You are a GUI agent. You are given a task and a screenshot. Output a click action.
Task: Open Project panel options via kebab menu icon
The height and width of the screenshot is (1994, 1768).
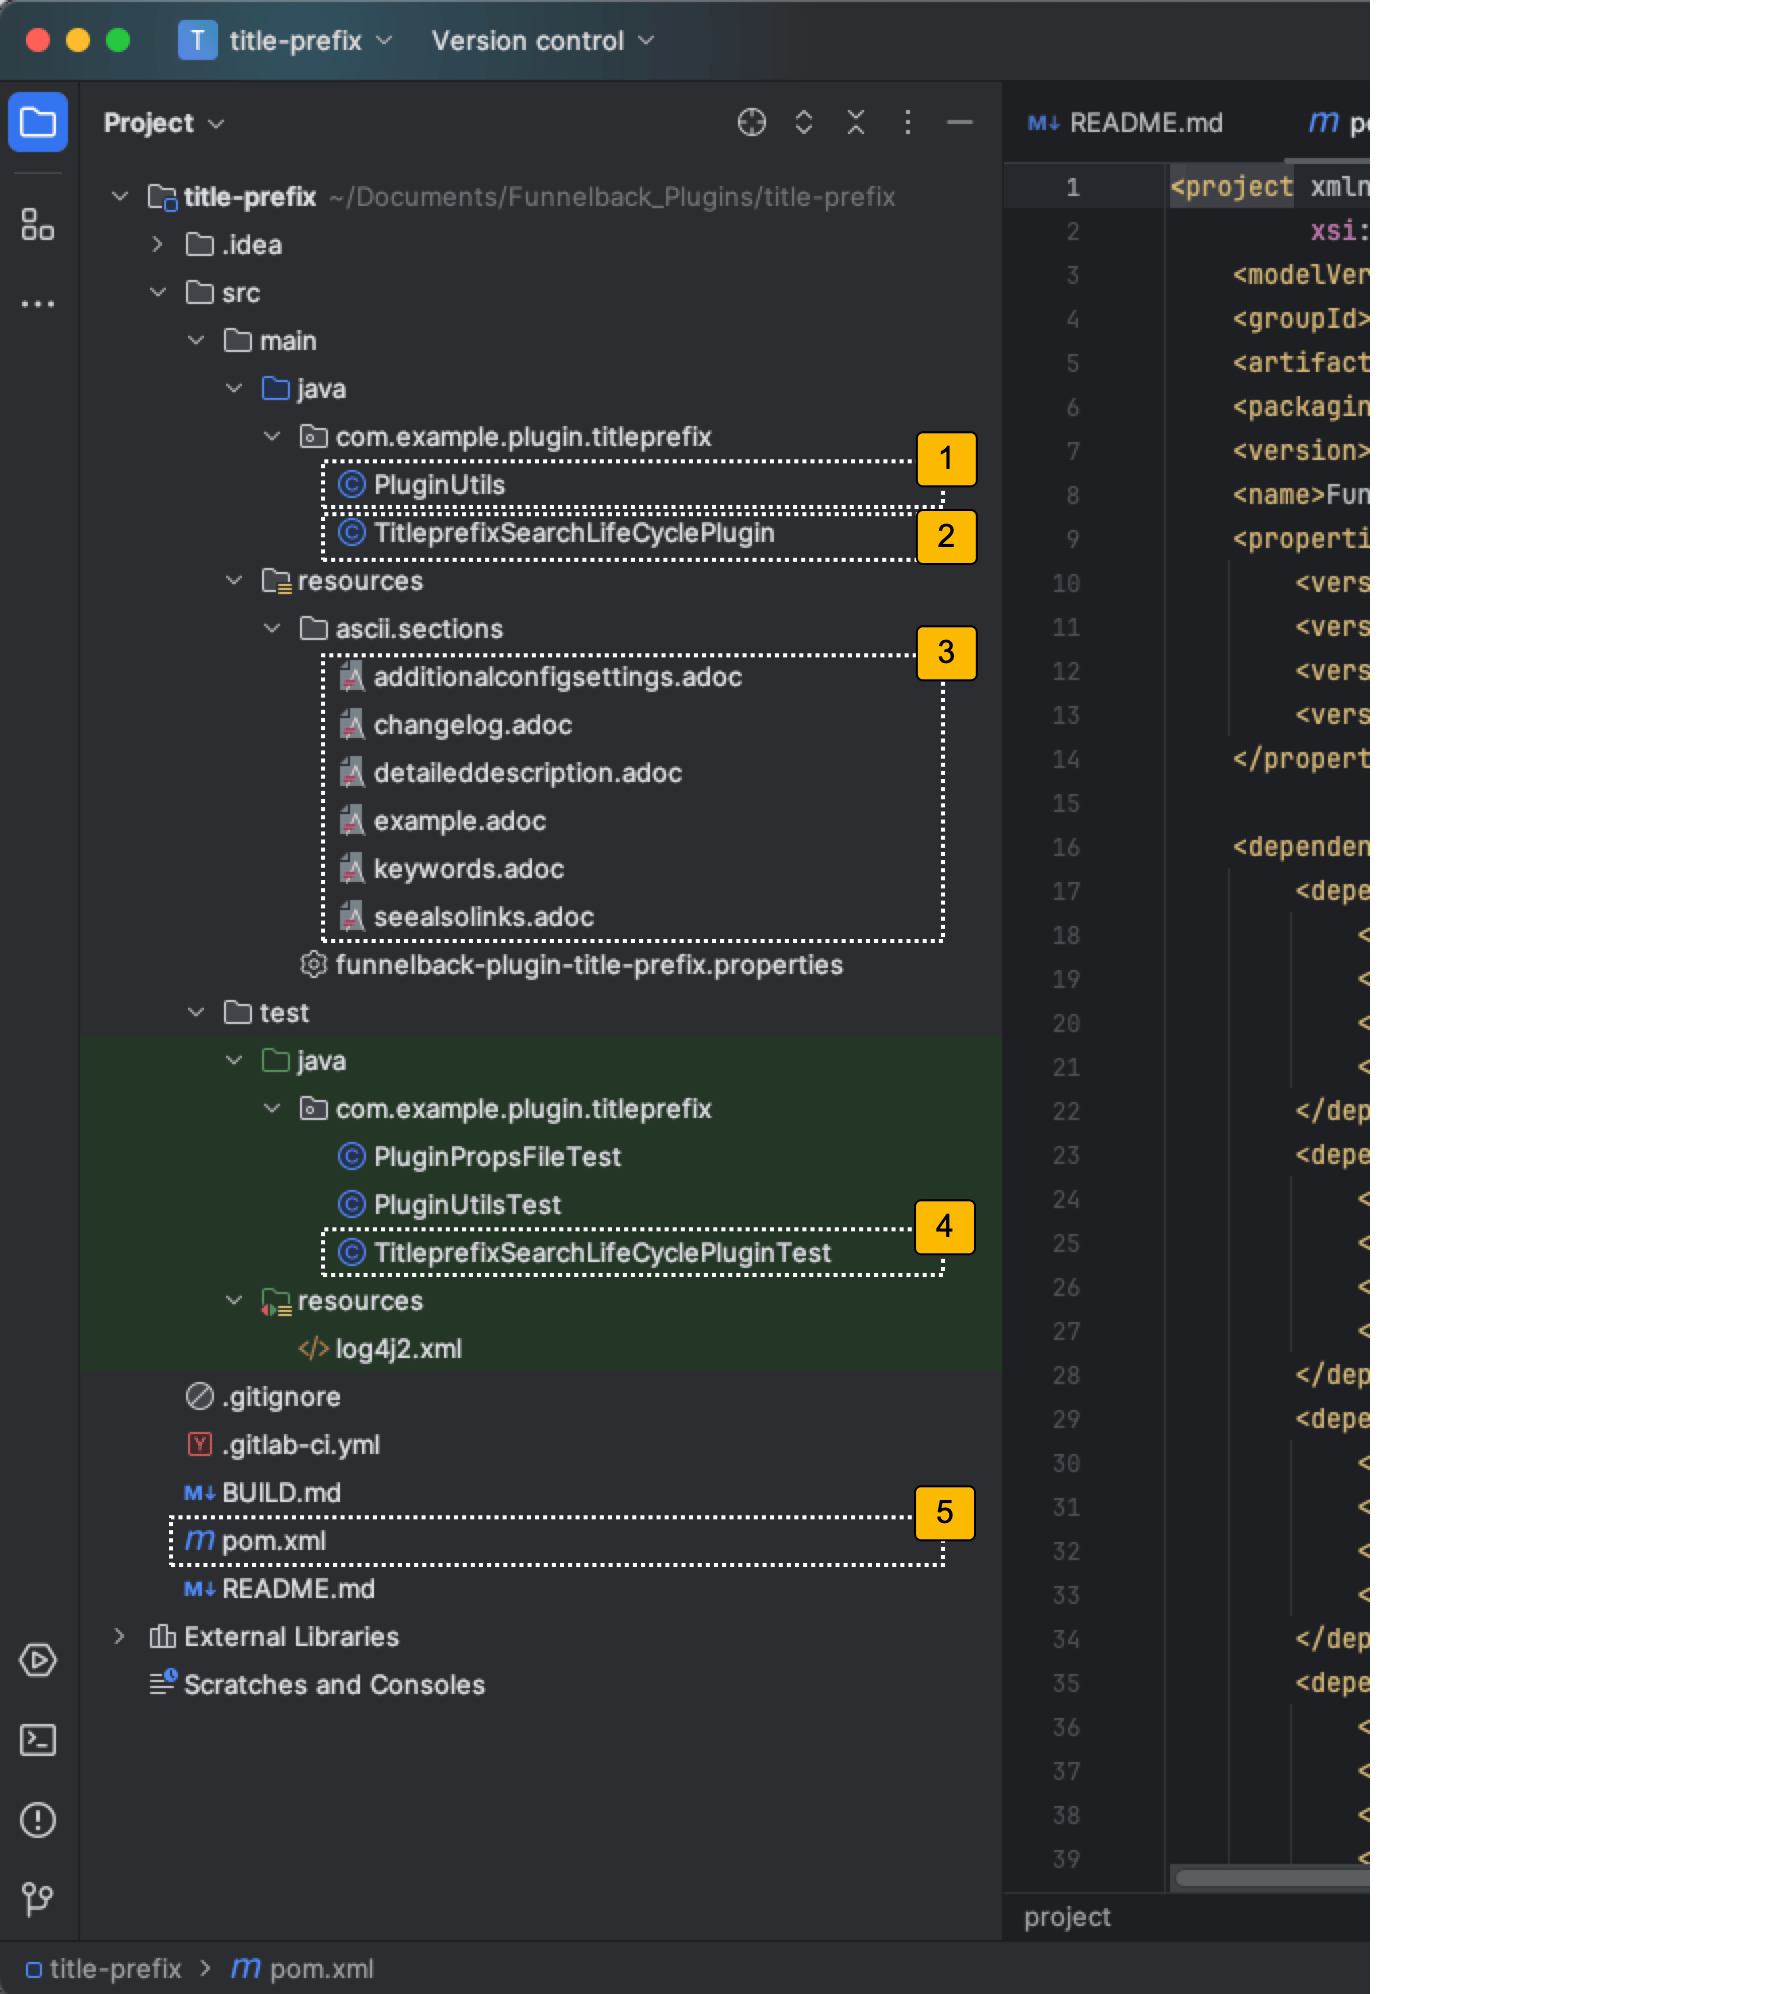(907, 122)
